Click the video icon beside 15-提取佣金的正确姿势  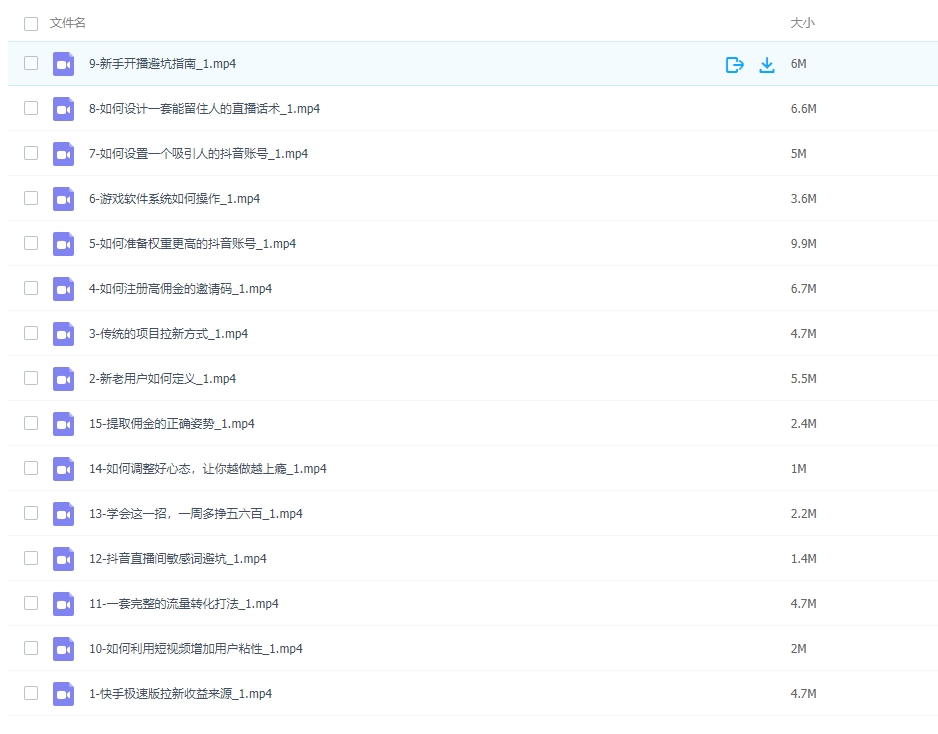click(63, 423)
